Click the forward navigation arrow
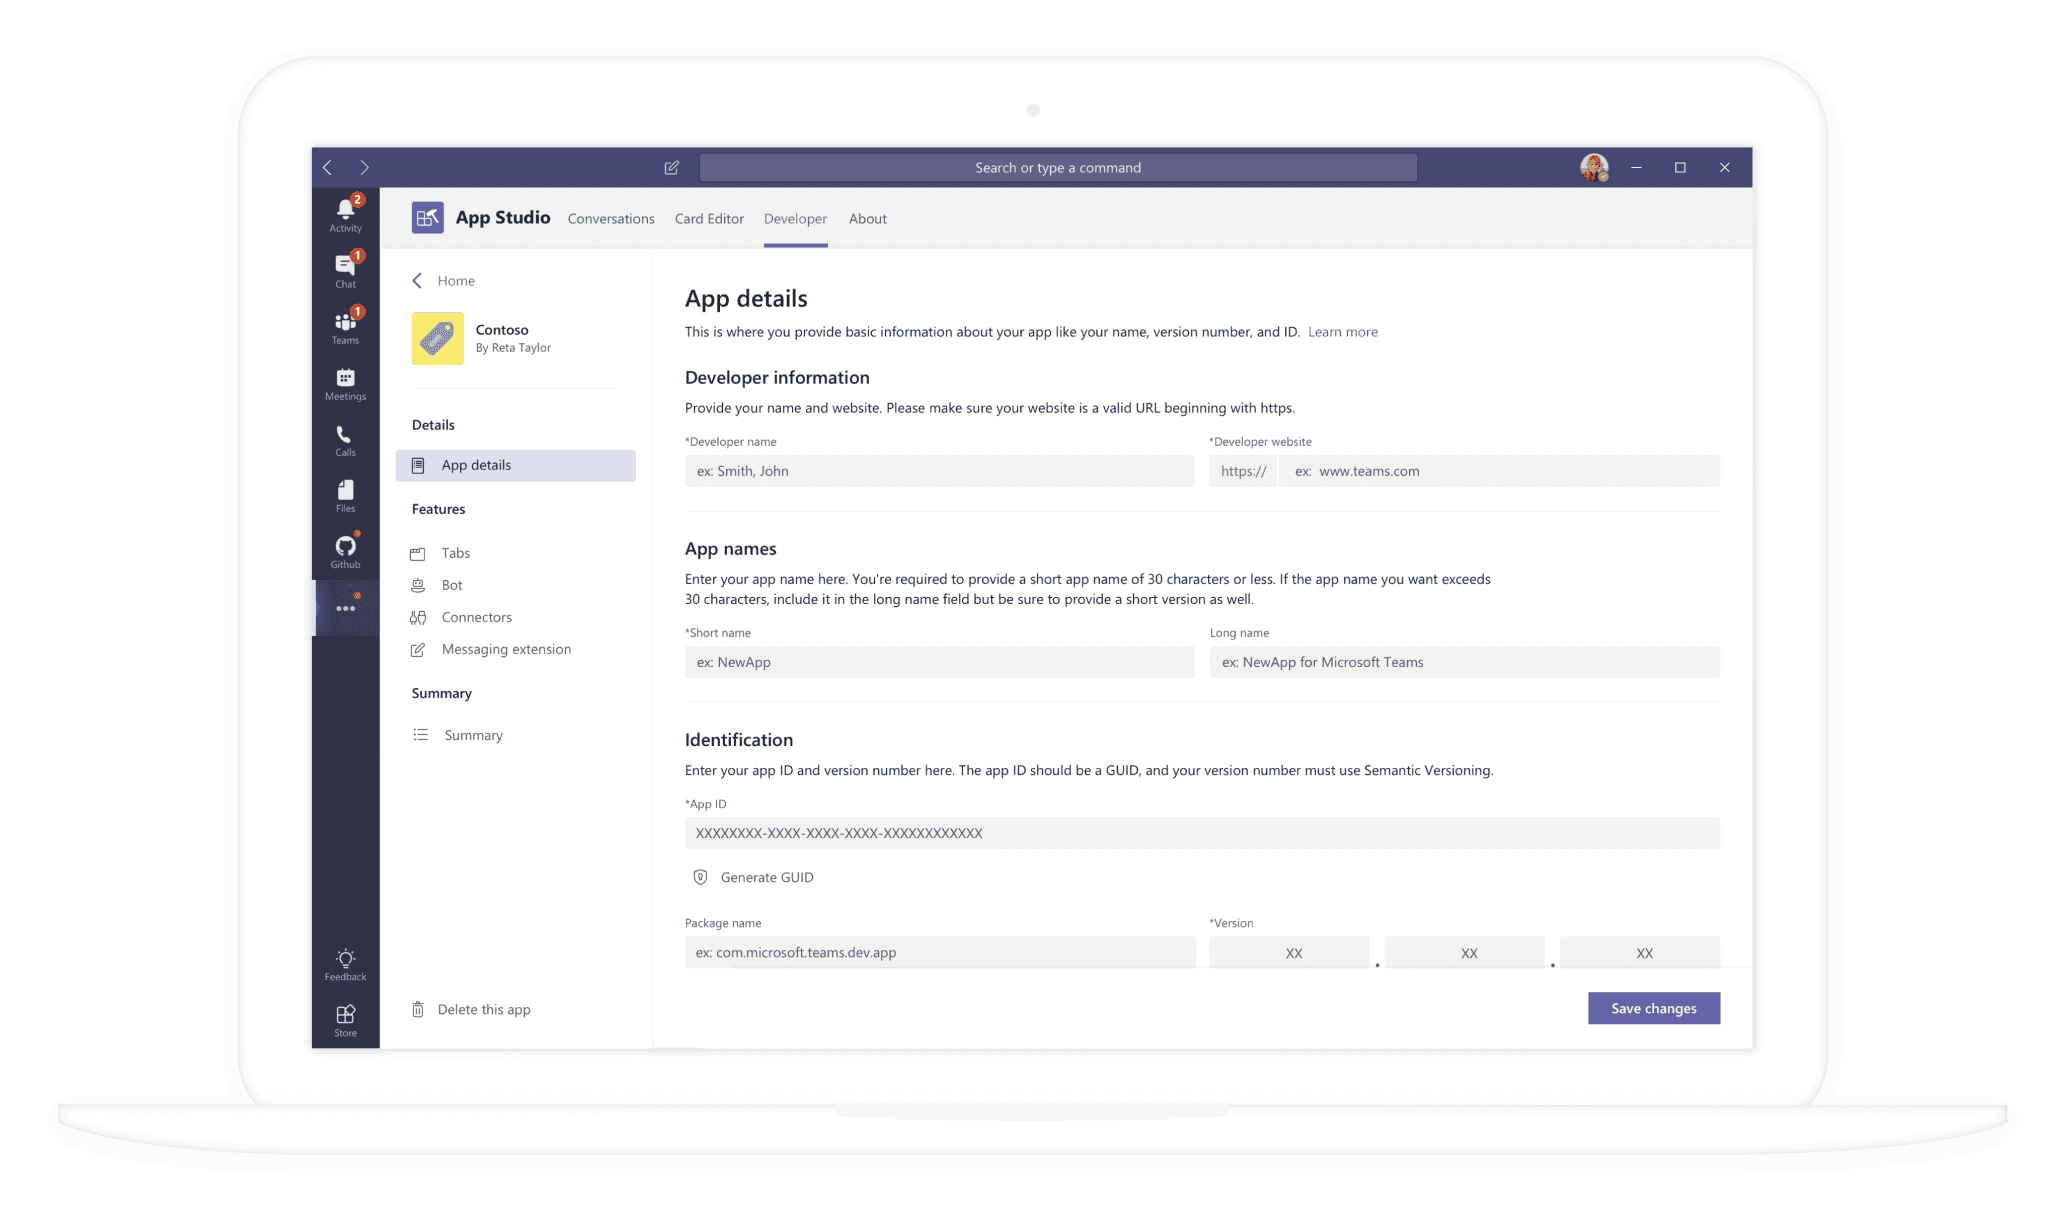 pos(364,167)
